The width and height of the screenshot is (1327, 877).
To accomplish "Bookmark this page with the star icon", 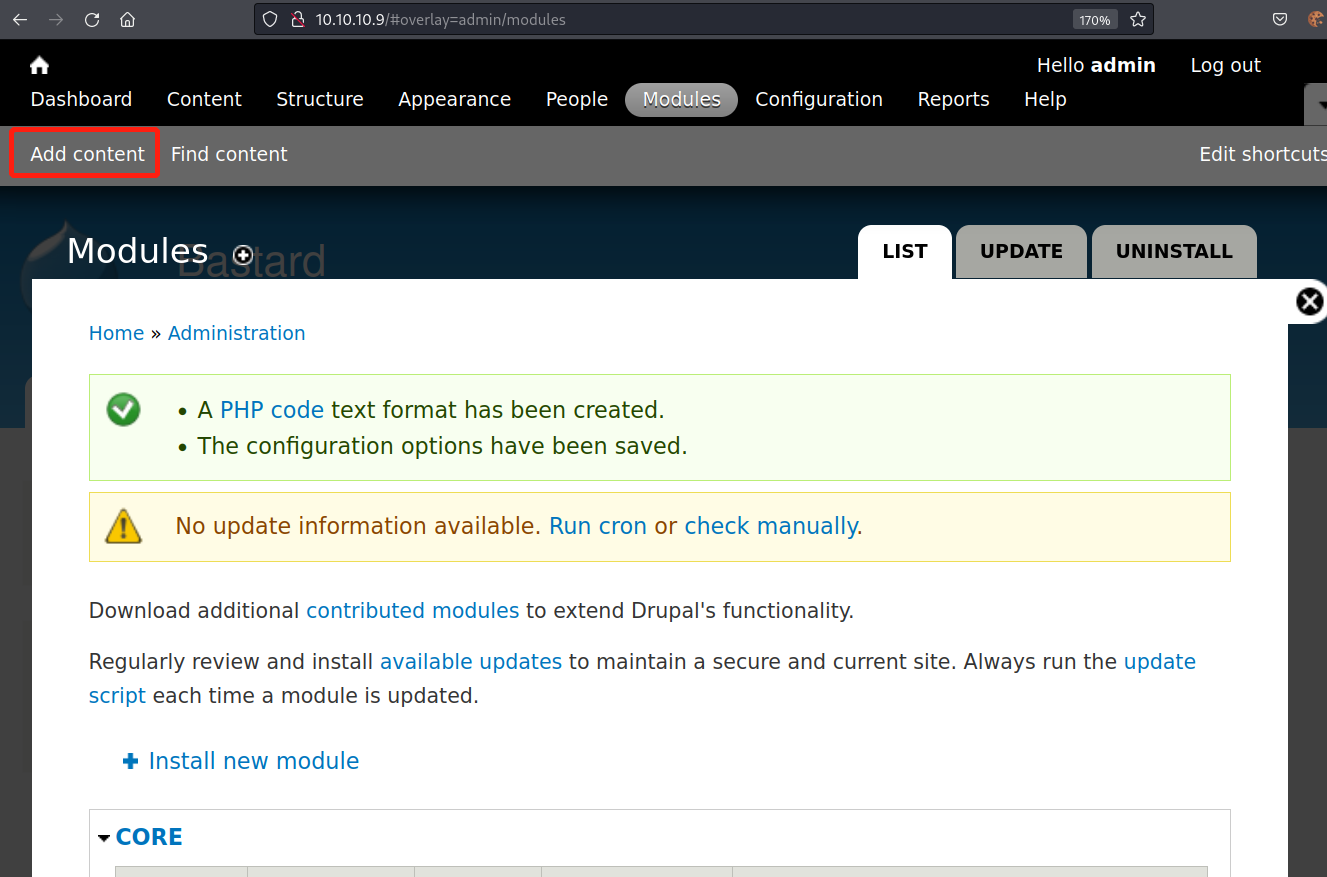I will pos(1137,19).
